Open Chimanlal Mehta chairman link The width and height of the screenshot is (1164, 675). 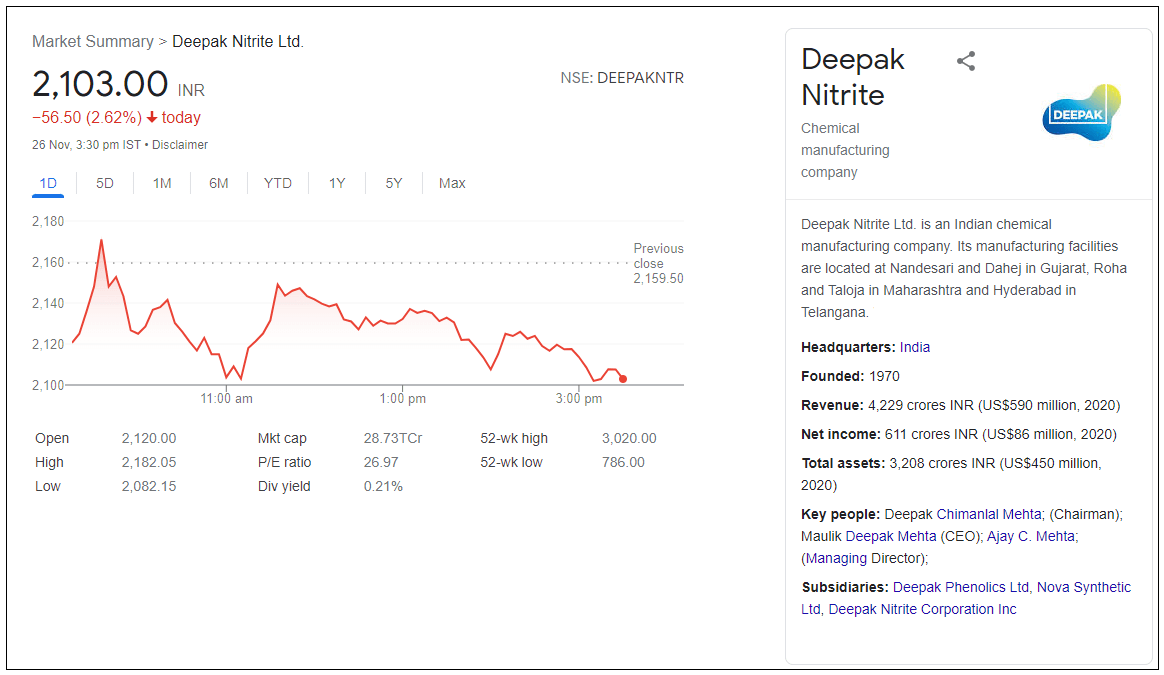click(x=989, y=514)
